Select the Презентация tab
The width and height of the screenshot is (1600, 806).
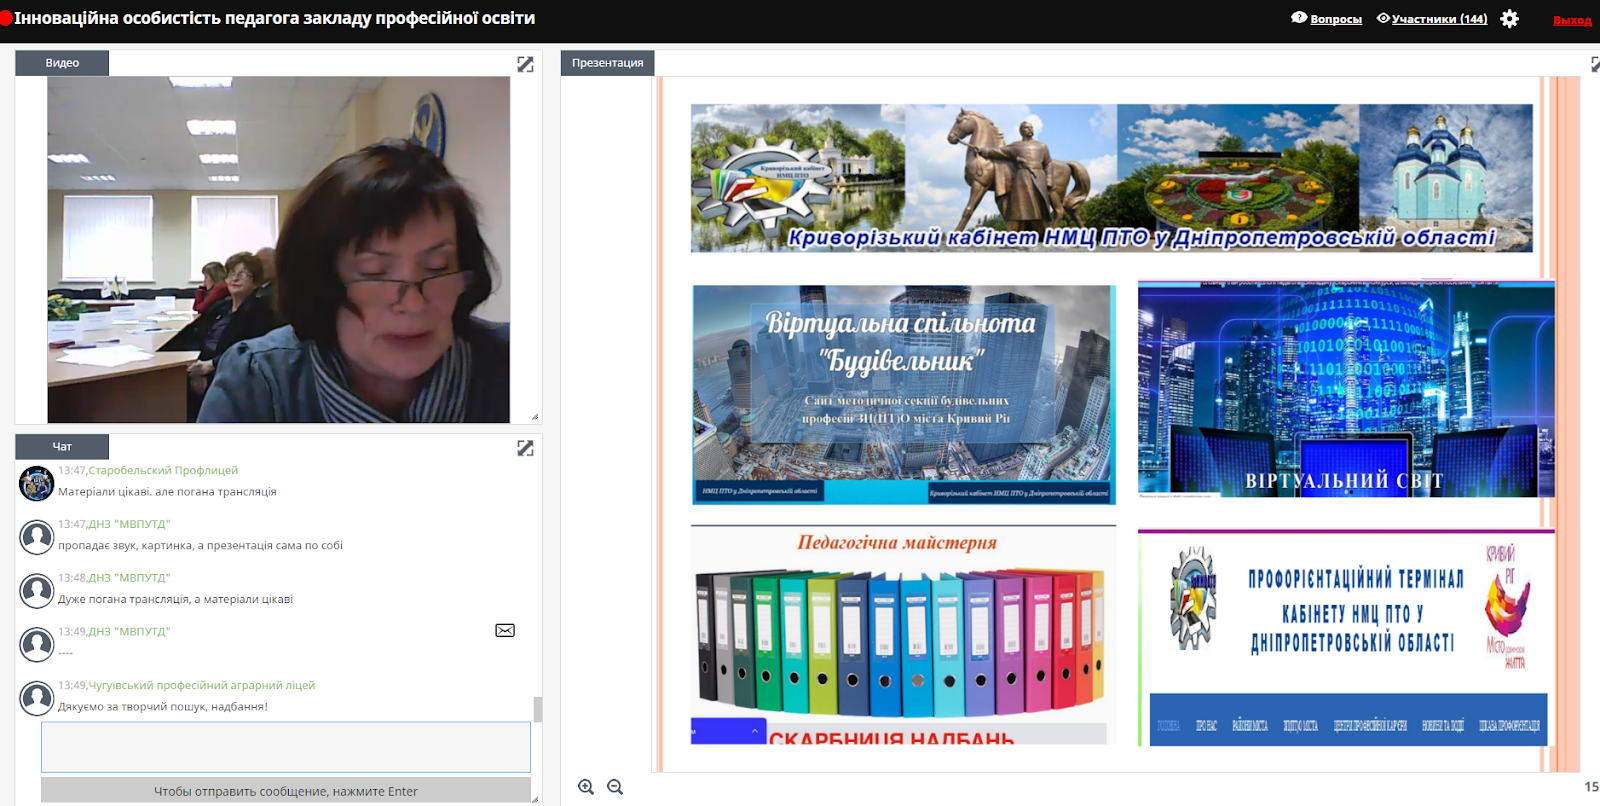(x=607, y=62)
